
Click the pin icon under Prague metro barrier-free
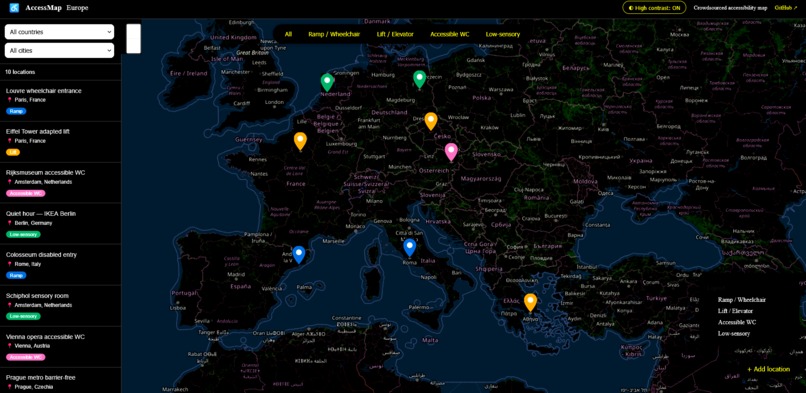click(x=9, y=387)
